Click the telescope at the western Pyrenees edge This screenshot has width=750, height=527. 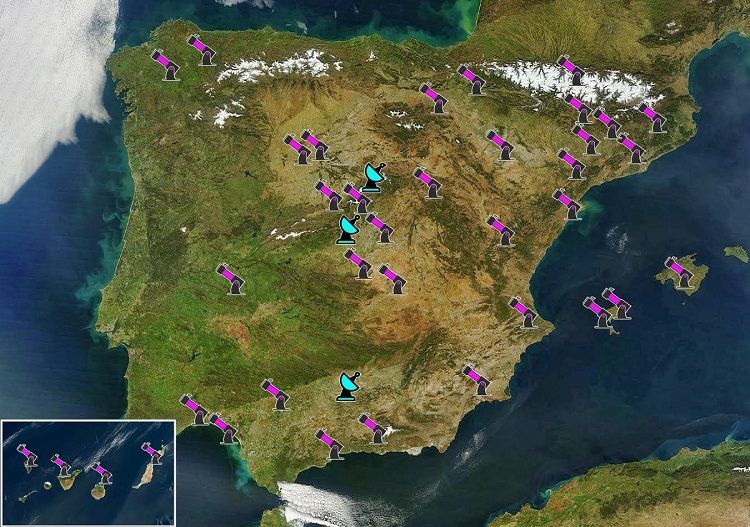472,80
